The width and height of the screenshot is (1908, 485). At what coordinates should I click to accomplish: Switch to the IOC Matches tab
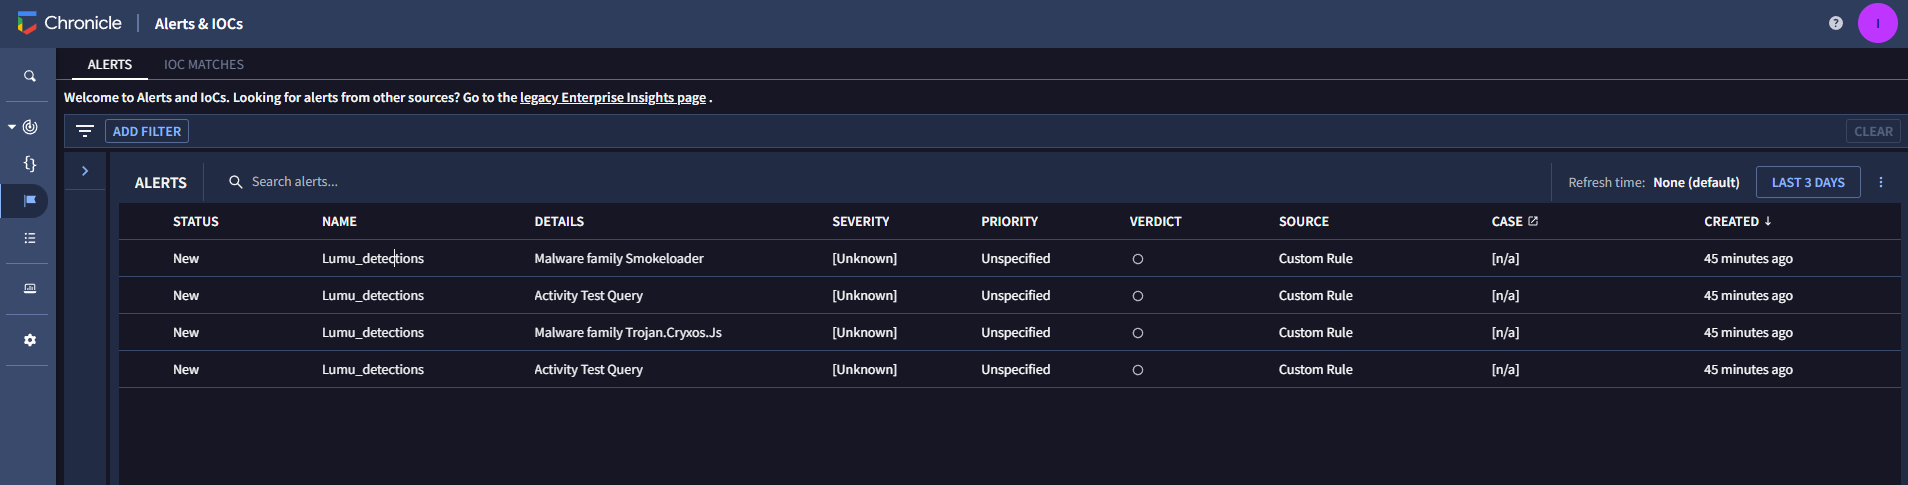tap(204, 64)
